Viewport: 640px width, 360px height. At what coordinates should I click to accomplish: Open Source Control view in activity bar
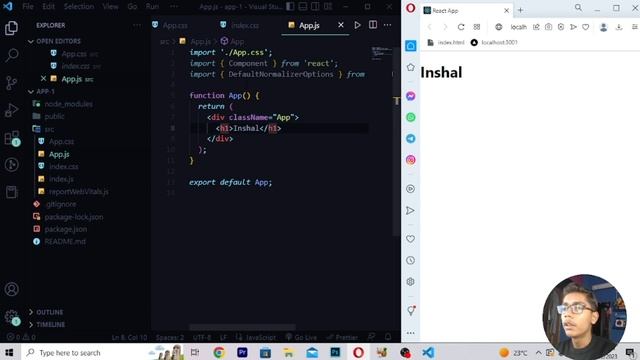pos(11,83)
